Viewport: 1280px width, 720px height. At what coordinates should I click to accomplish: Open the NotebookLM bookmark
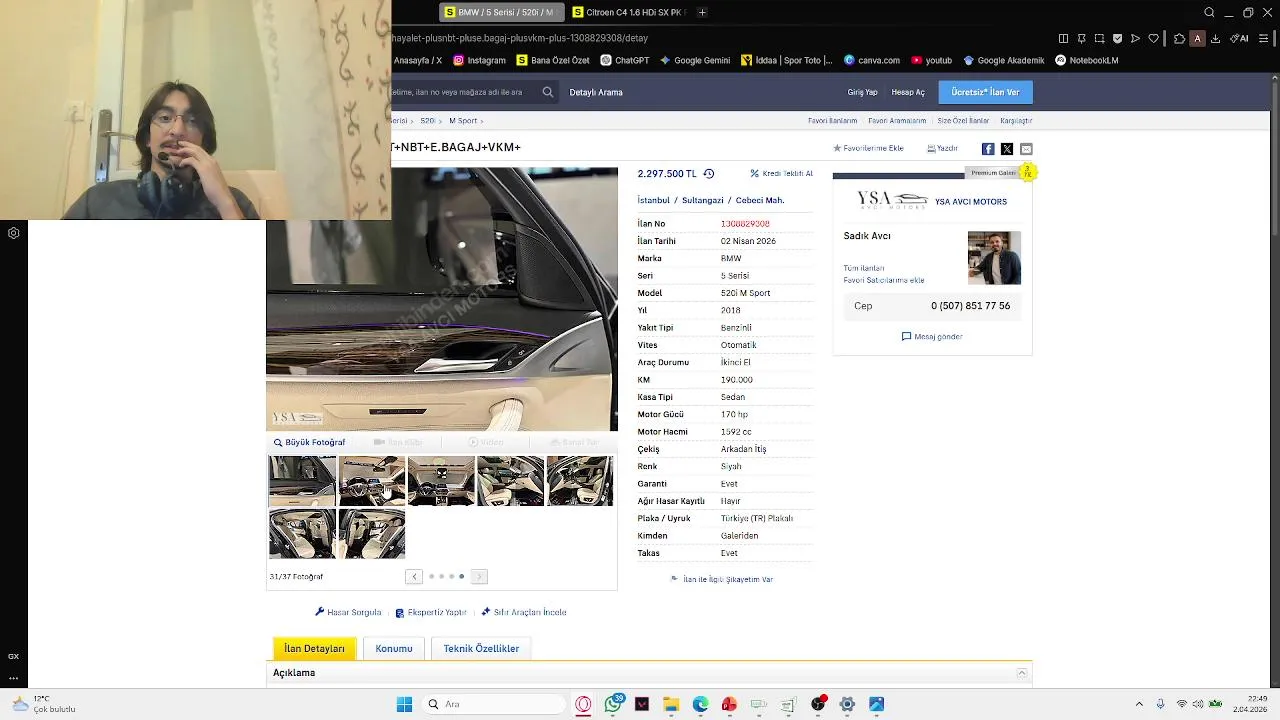pyautogui.click(x=1085, y=60)
